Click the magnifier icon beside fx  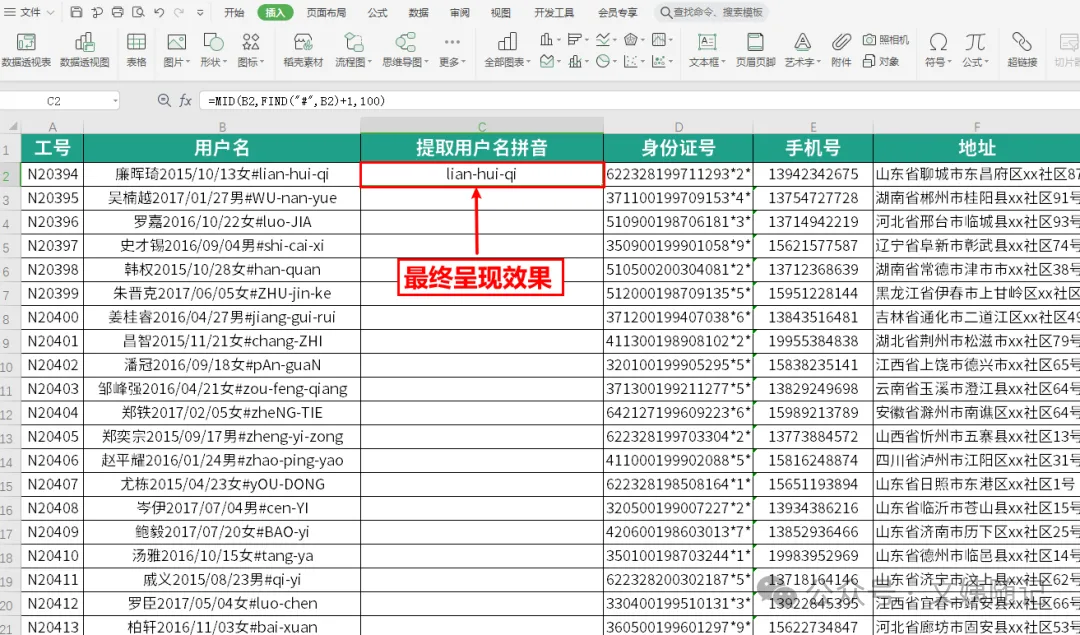pyautogui.click(x=164, y=101)
